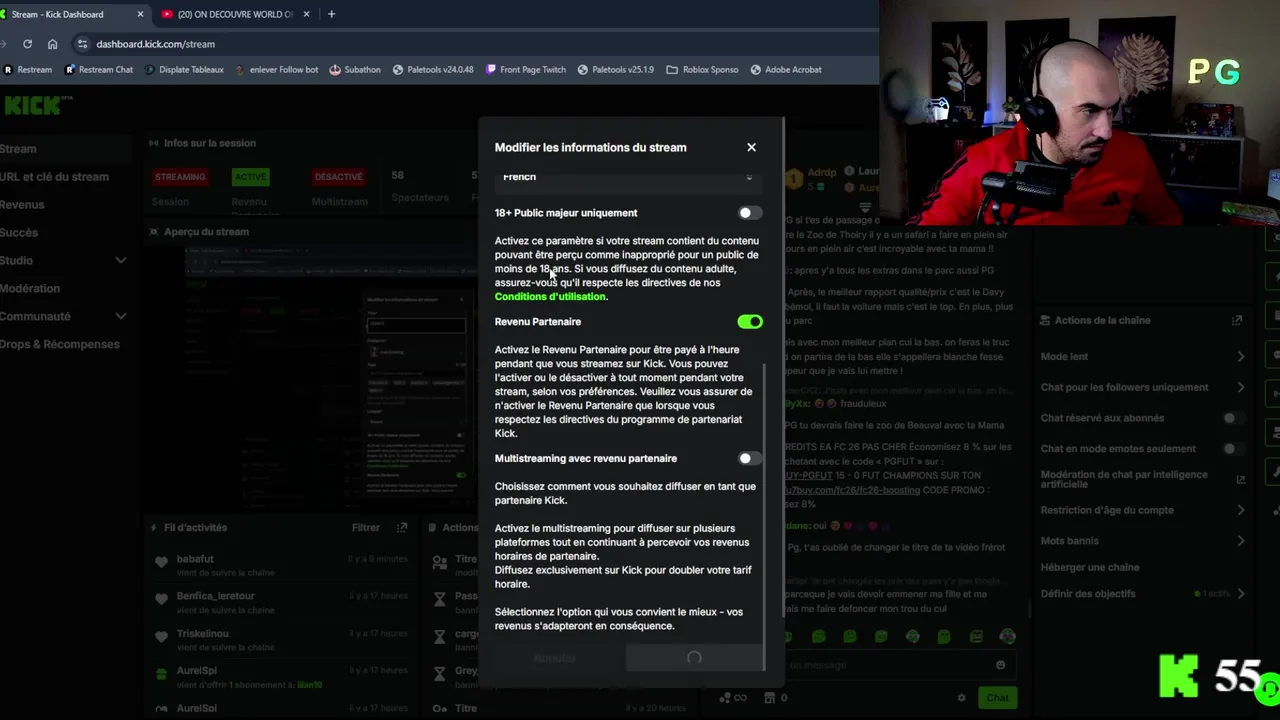Open Modération in the sidebar
1280x720 pixels.
click(30, 289)
